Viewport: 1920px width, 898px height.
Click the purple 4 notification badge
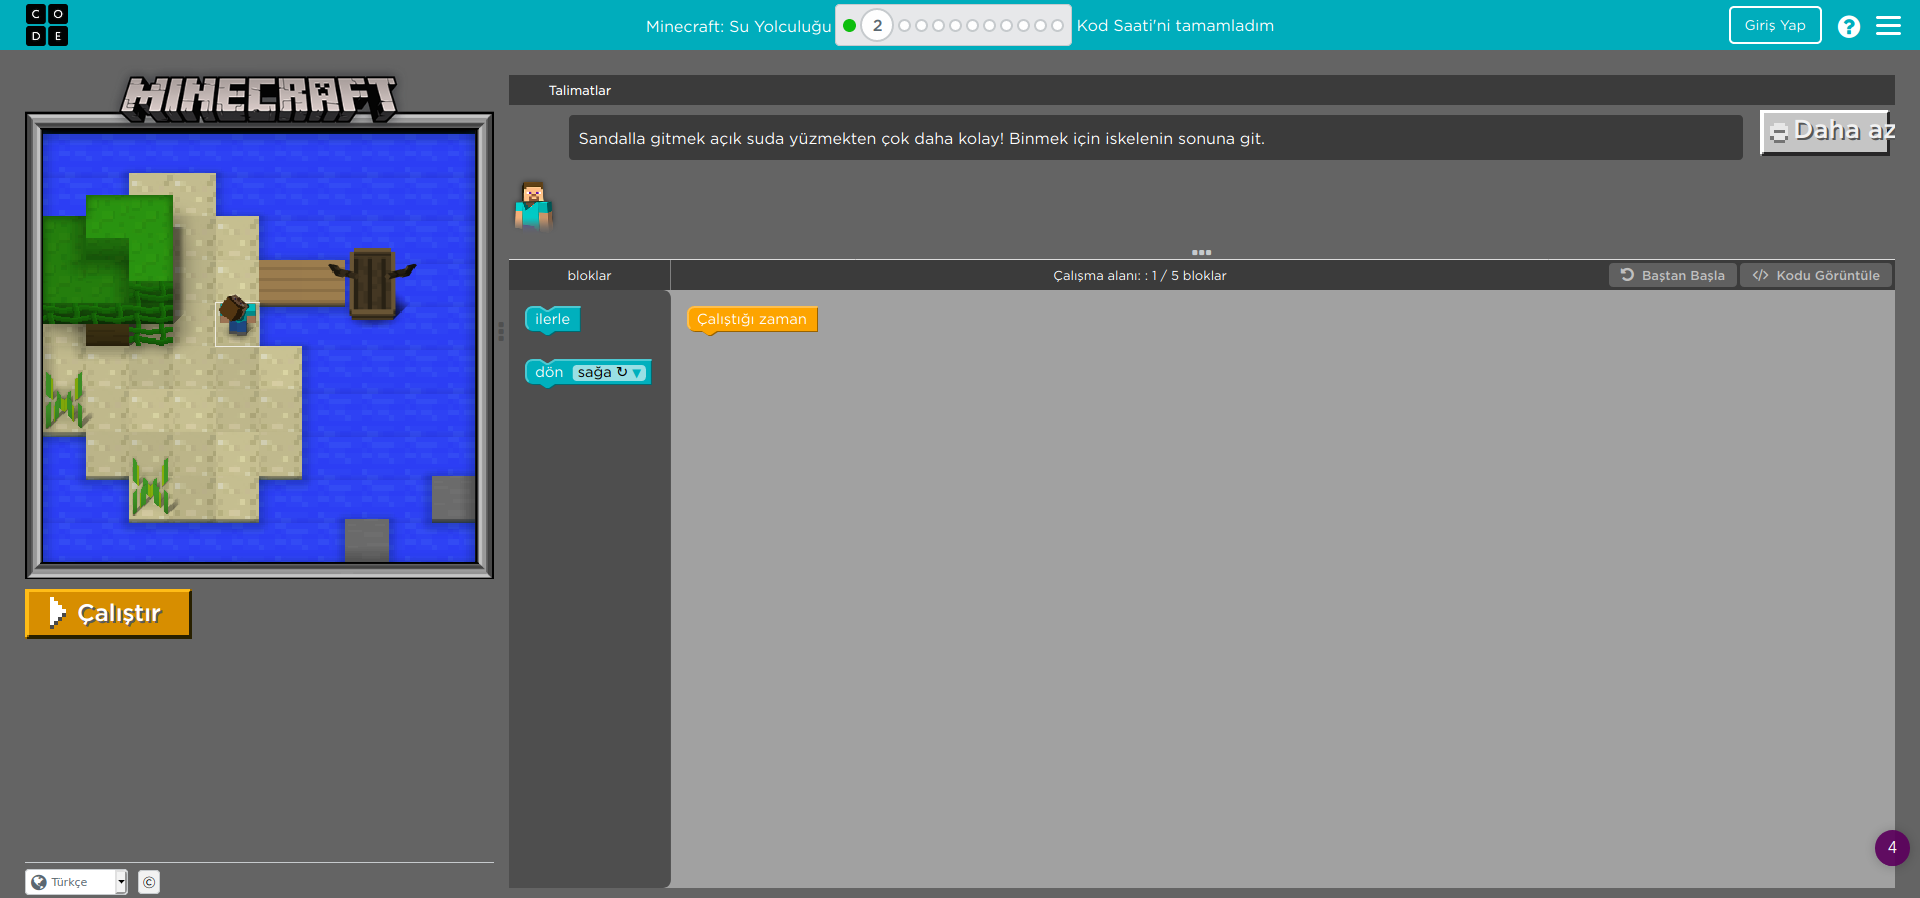[x=1892, y=848]
